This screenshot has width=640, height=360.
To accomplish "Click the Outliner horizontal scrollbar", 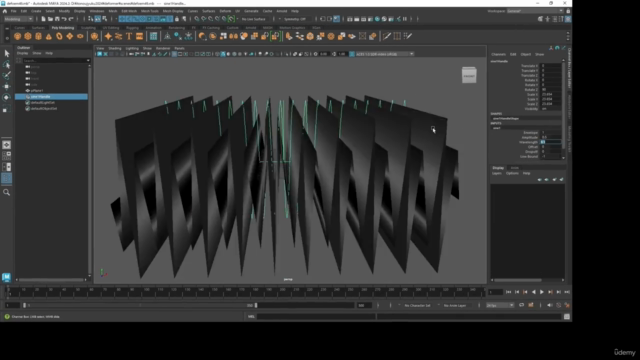I will point(51,280).
